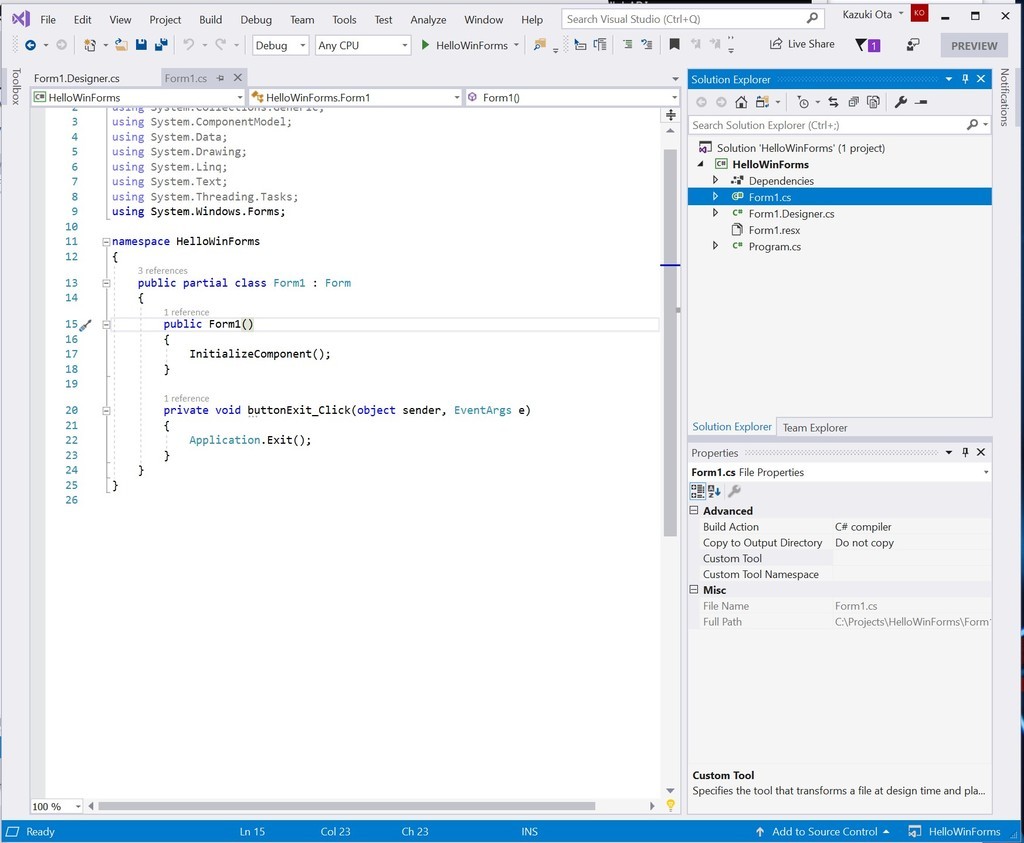Split the editor window with the splitter handle
The image size is (1024, 843).
671,115
